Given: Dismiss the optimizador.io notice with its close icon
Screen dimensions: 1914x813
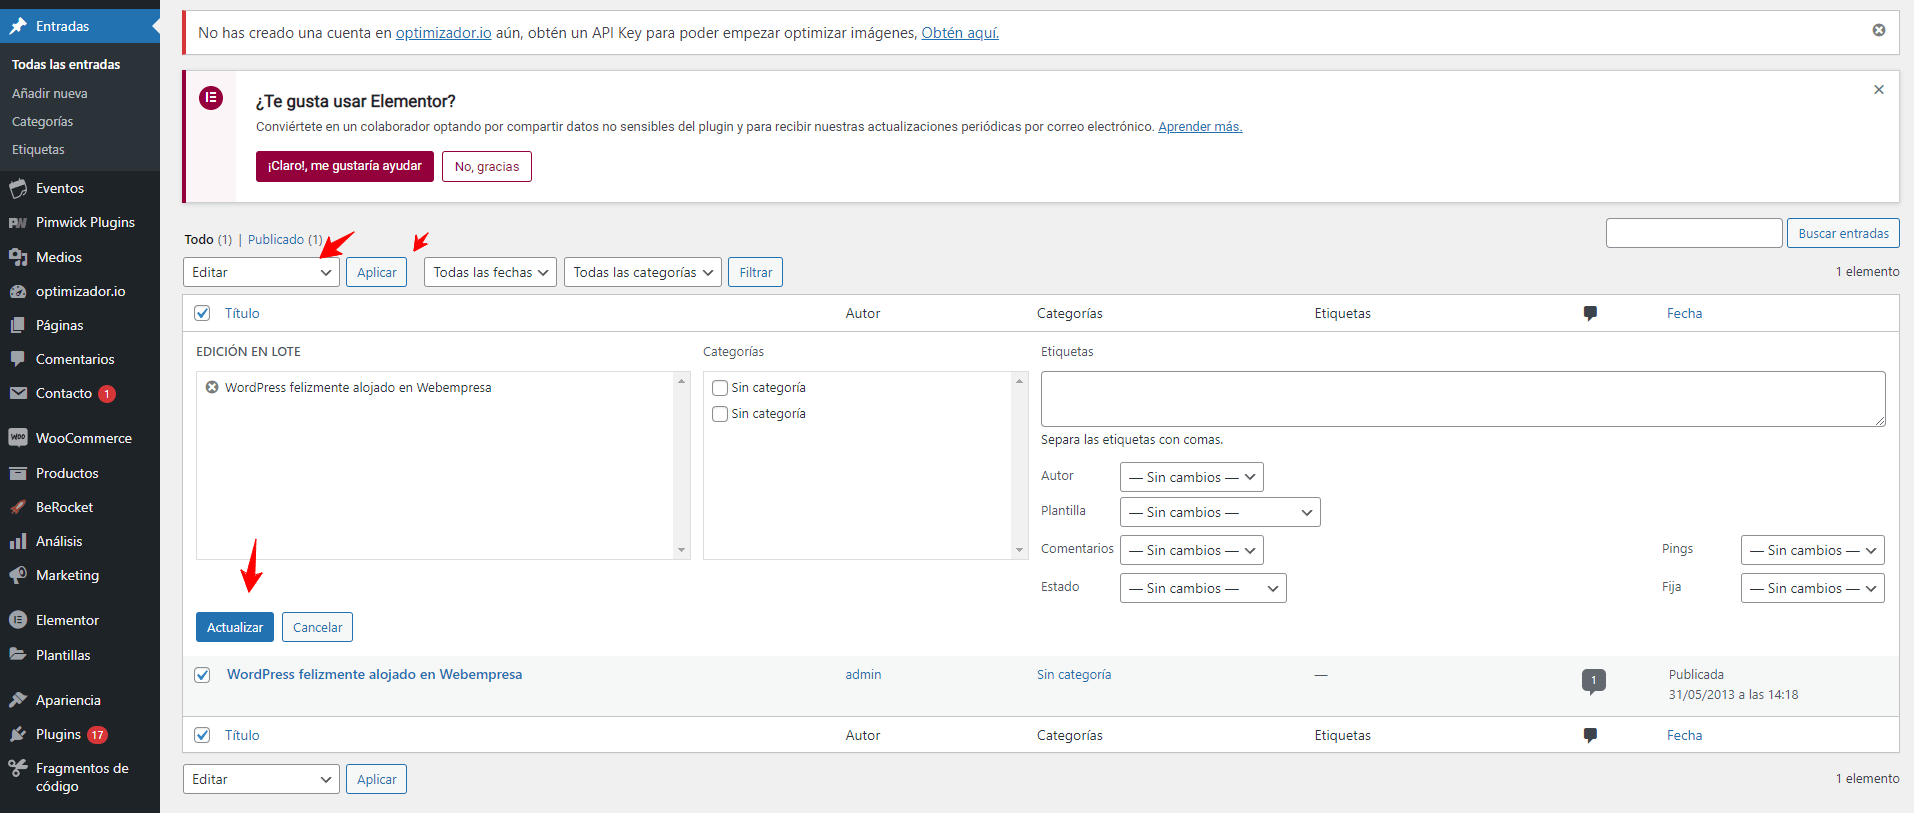Looking at the screenshot, I should (1879, 30).
